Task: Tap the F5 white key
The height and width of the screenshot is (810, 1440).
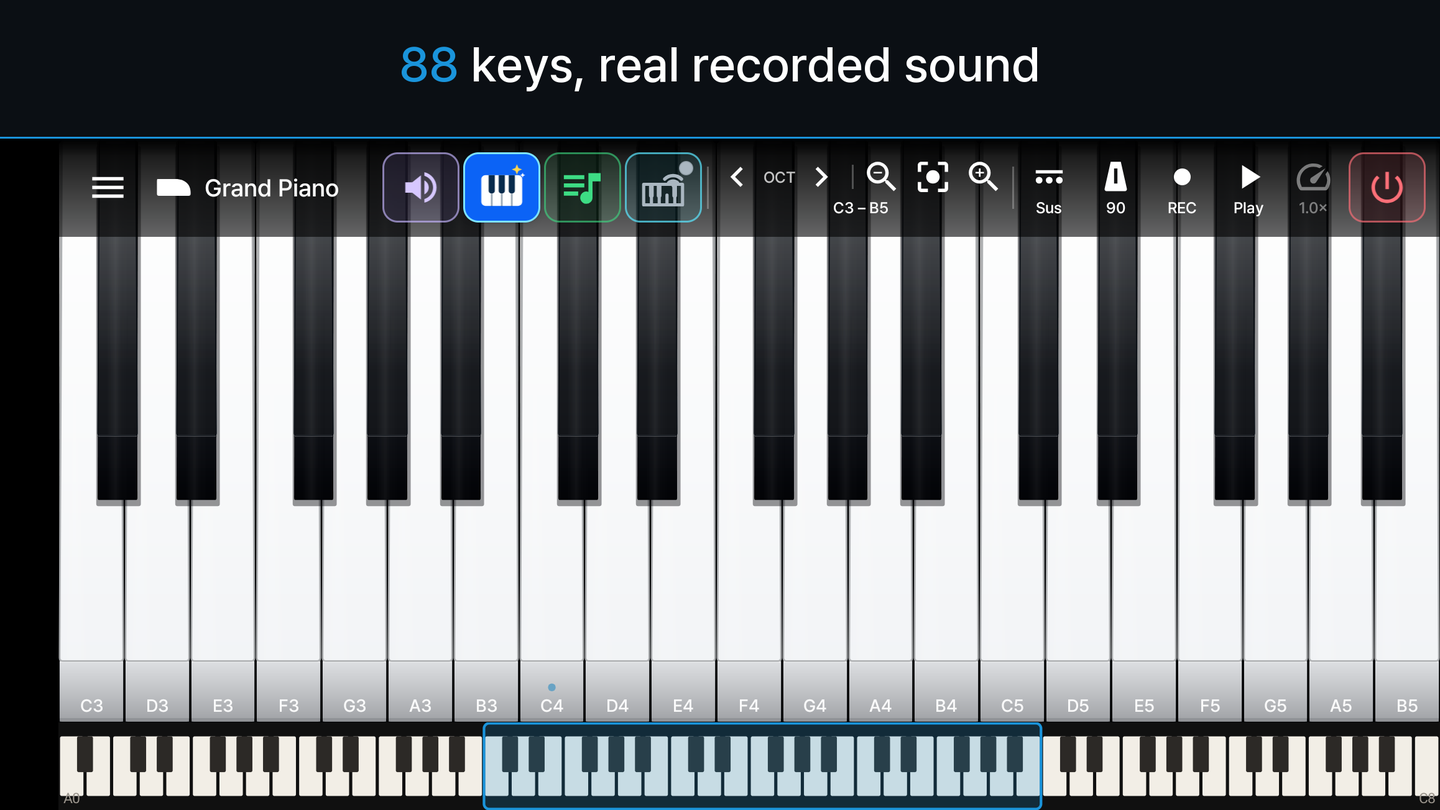Action: (1210, 600)
